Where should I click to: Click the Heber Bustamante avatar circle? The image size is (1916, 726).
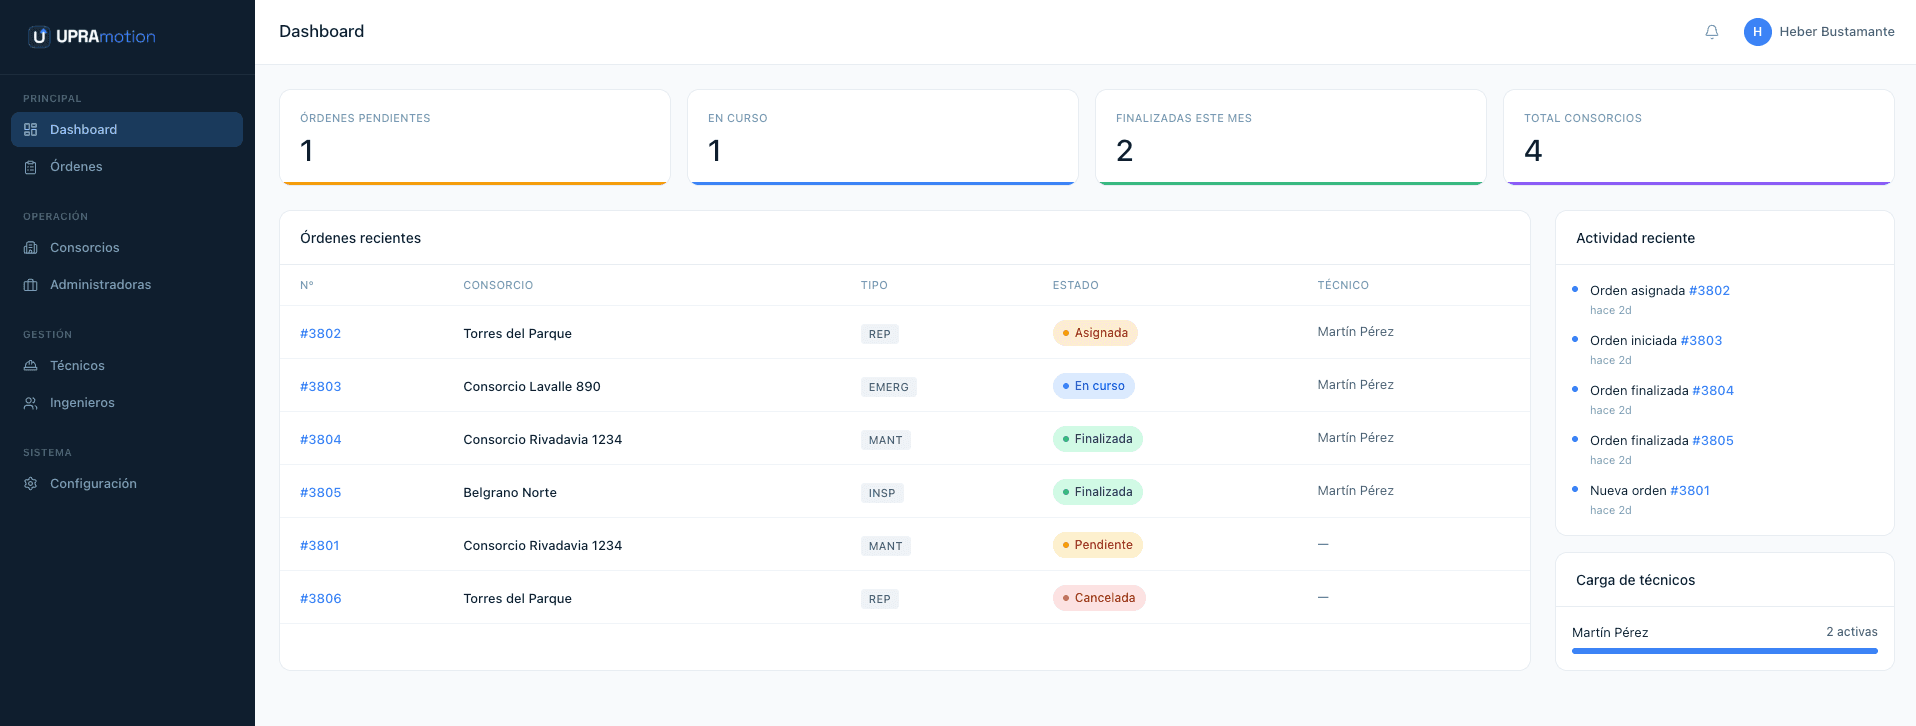1757,32
